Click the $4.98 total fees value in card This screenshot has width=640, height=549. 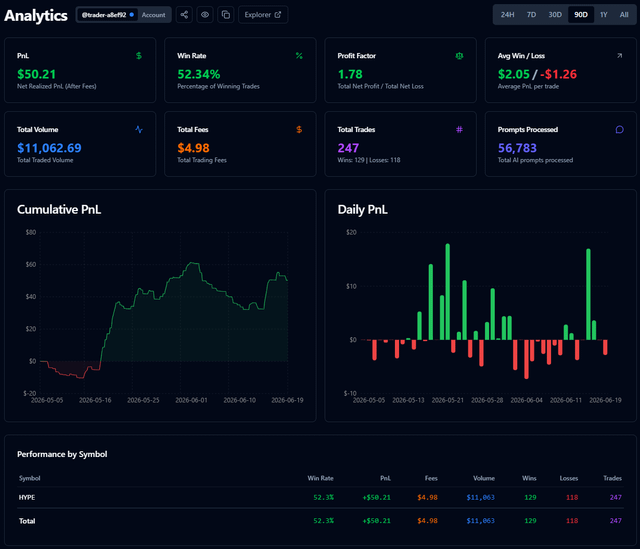(193, 148)
